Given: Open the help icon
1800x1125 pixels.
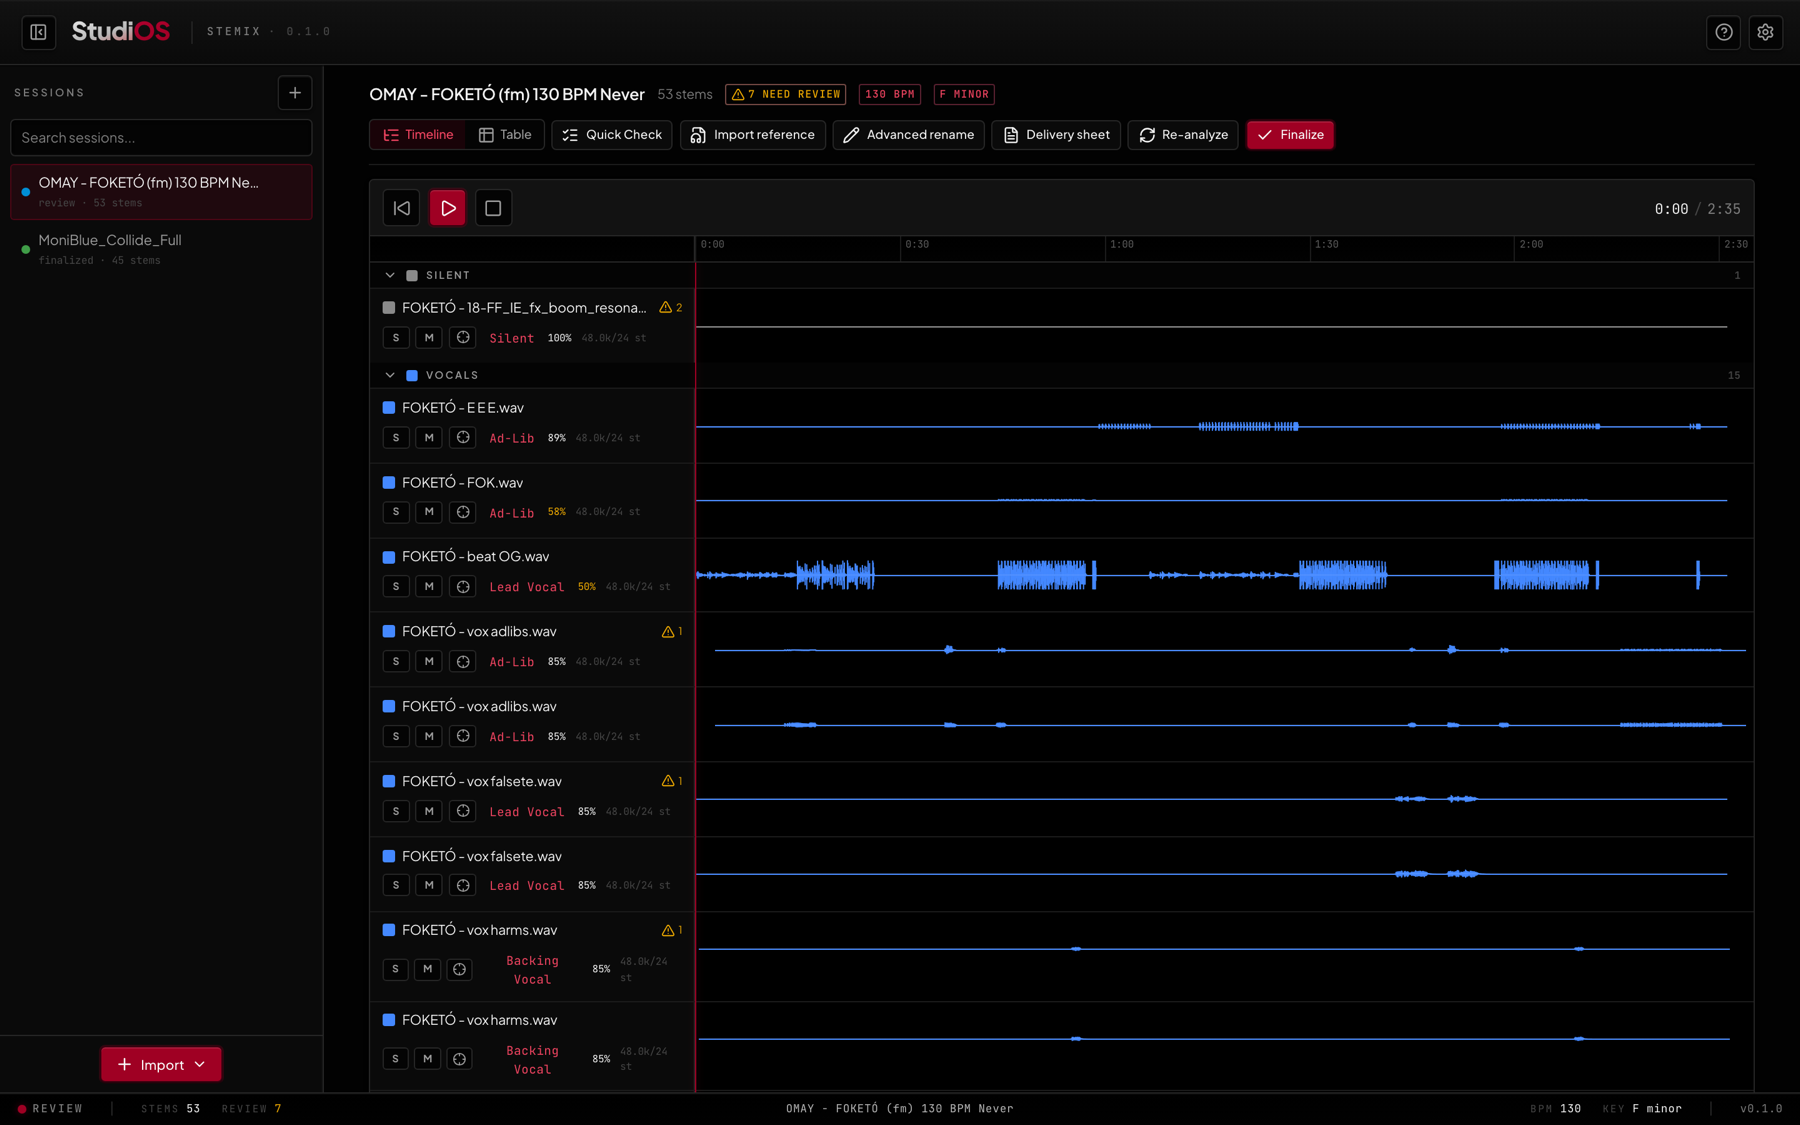Looking at the screenshot, I should (x=1724, y=32).
